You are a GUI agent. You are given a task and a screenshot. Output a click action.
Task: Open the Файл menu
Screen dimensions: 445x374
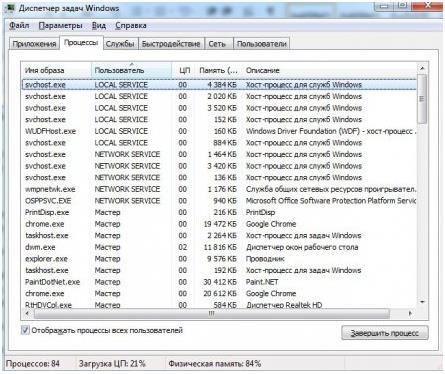coord(19,25)
